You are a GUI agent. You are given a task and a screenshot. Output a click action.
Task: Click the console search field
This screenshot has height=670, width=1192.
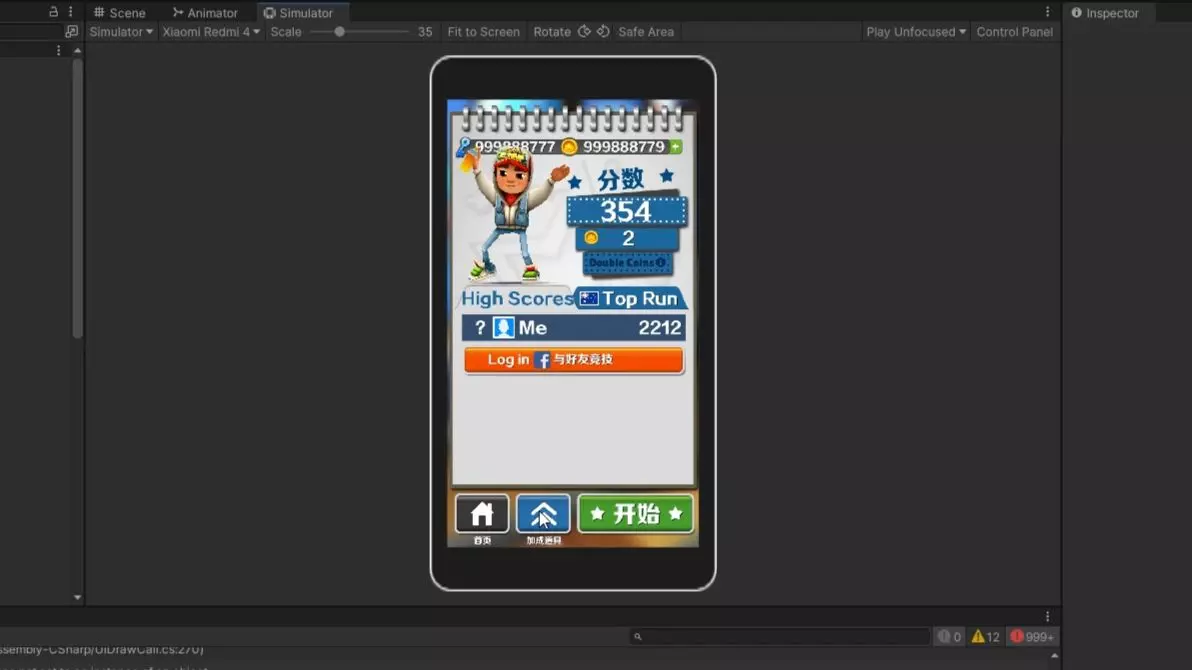click(779, 637)
